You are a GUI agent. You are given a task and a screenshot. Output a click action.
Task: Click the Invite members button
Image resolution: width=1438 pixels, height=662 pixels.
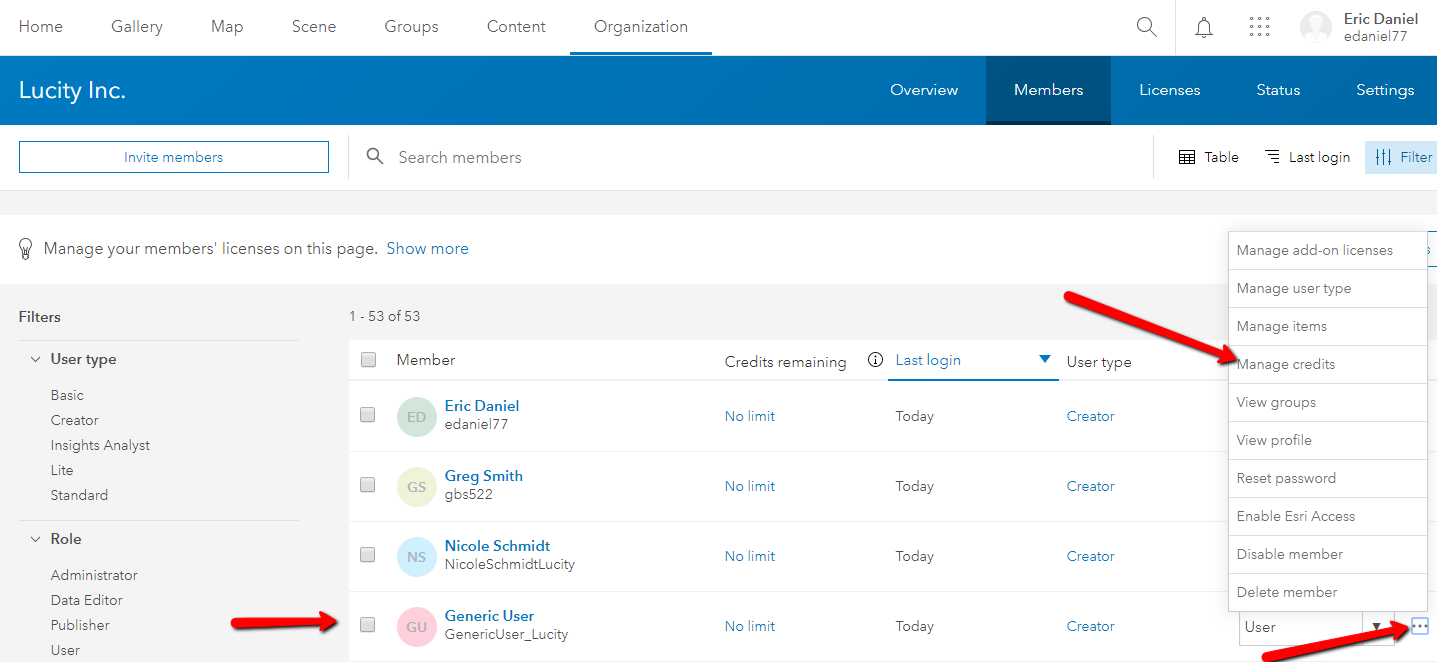[173, 157]
